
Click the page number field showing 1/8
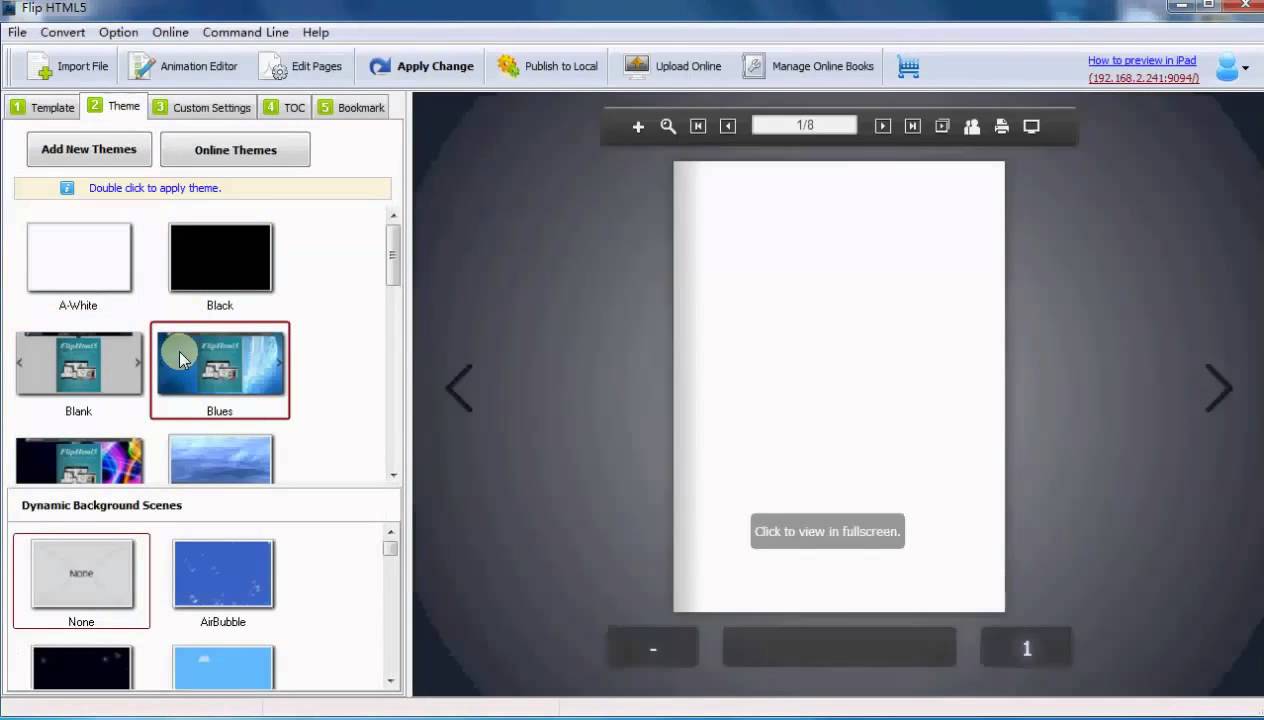(804, 125)
